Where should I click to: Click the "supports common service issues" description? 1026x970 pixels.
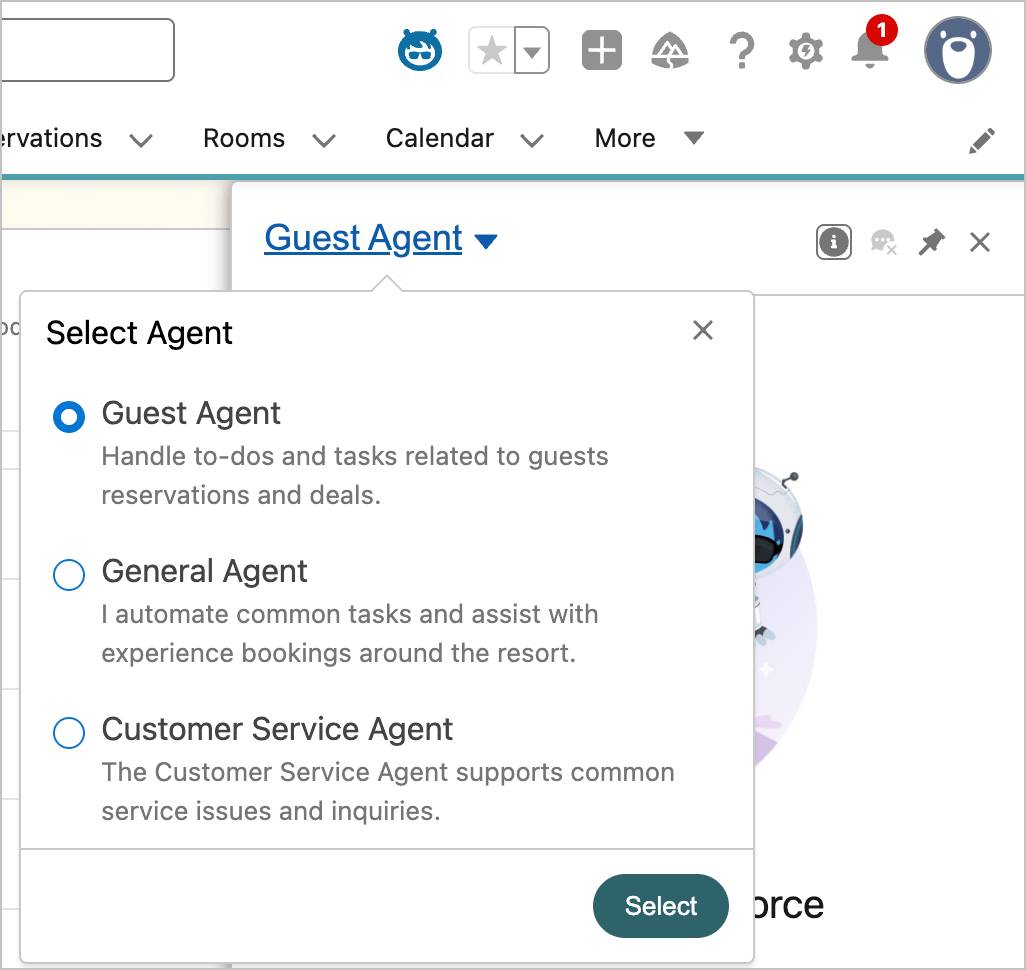click(388, 791)
